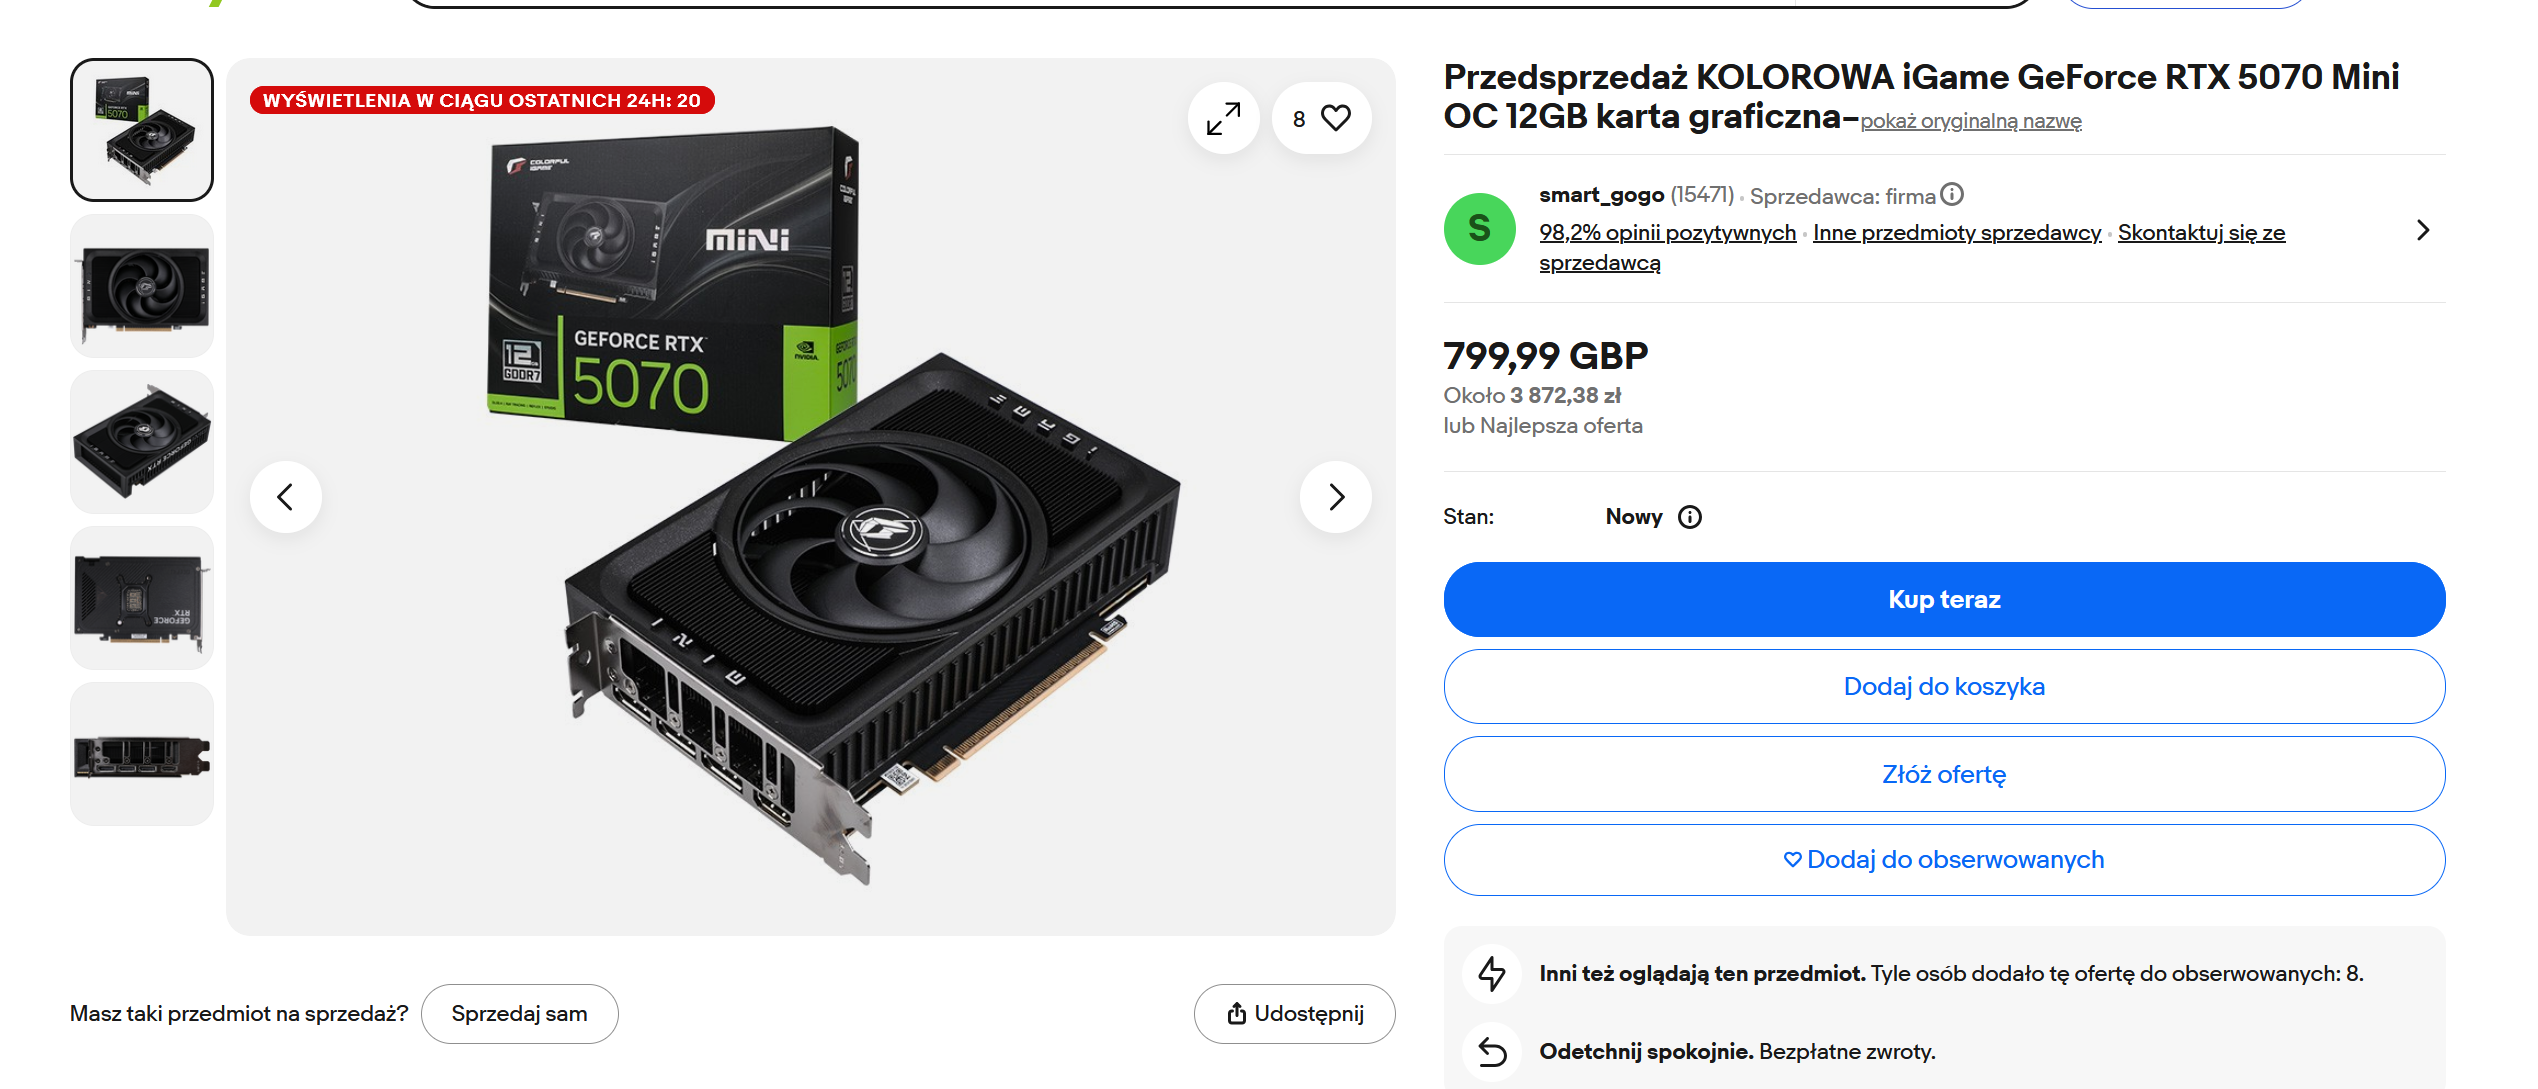Click the heart watchlist icon on the image
The width and height of the screenshot is (2538, 1089).
pos(1335,118)
